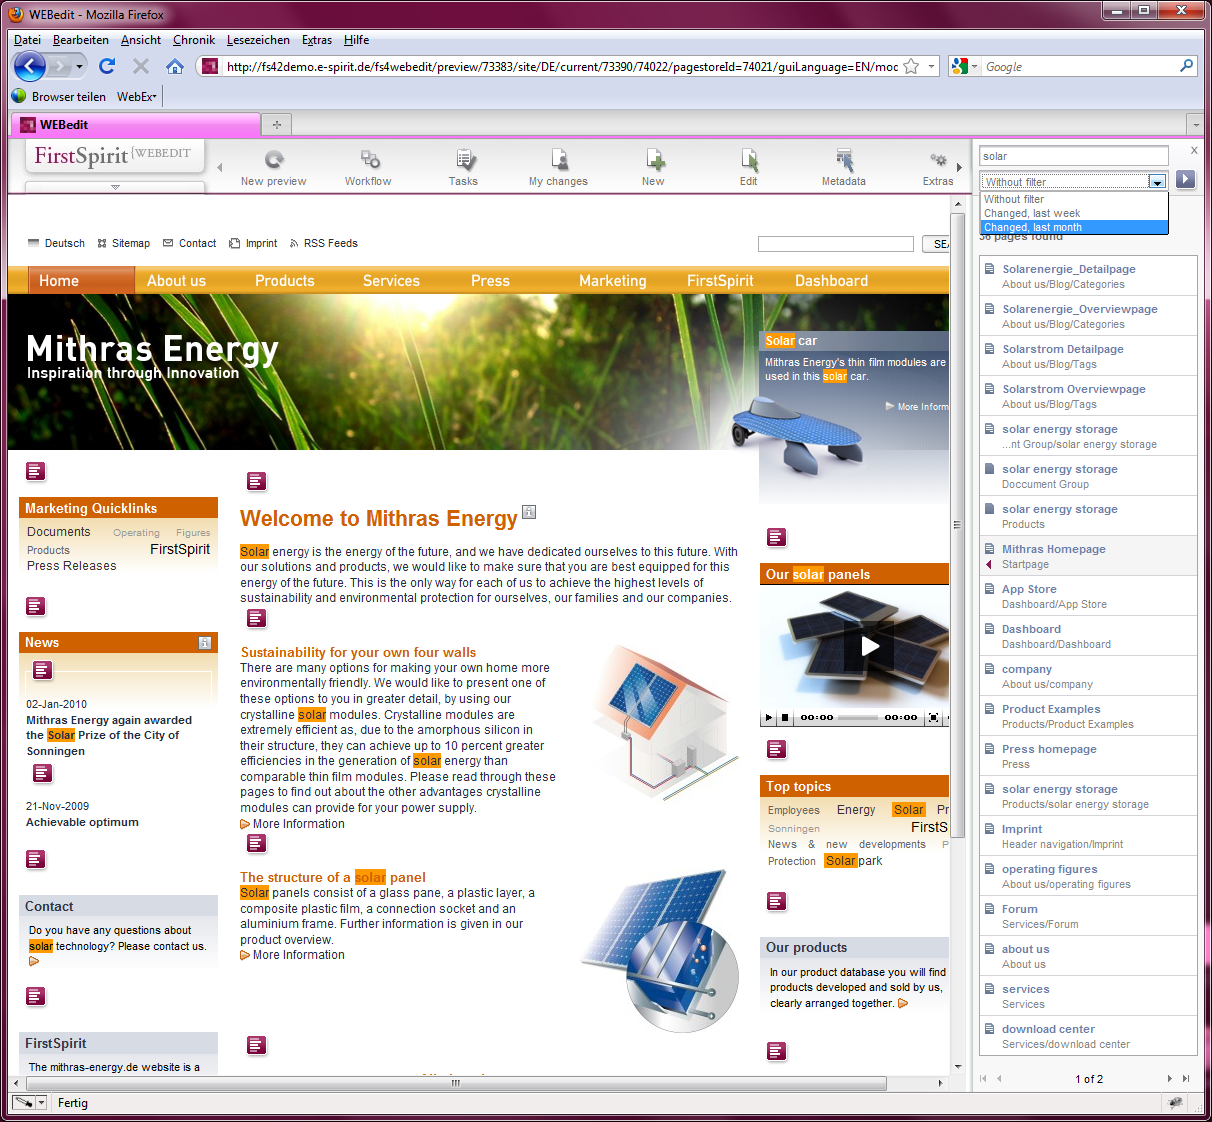Run page search with arrow button
Screen dimensions: 1212x1122
pyautogui.click(x=1185, y=179)
